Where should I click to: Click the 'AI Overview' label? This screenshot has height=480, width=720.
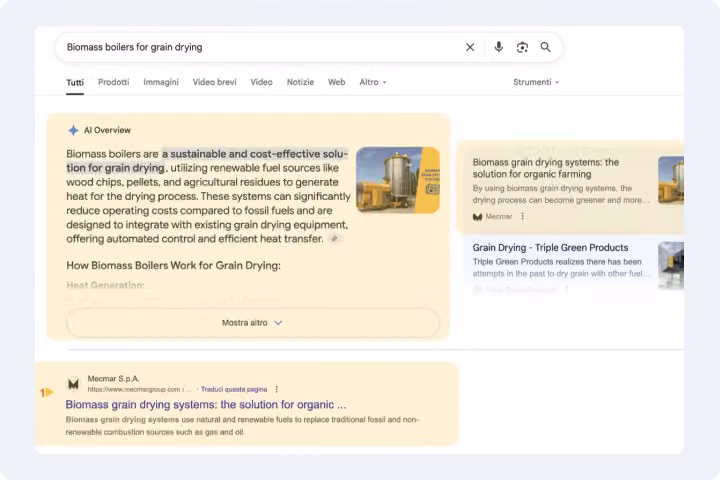[107, 130]
